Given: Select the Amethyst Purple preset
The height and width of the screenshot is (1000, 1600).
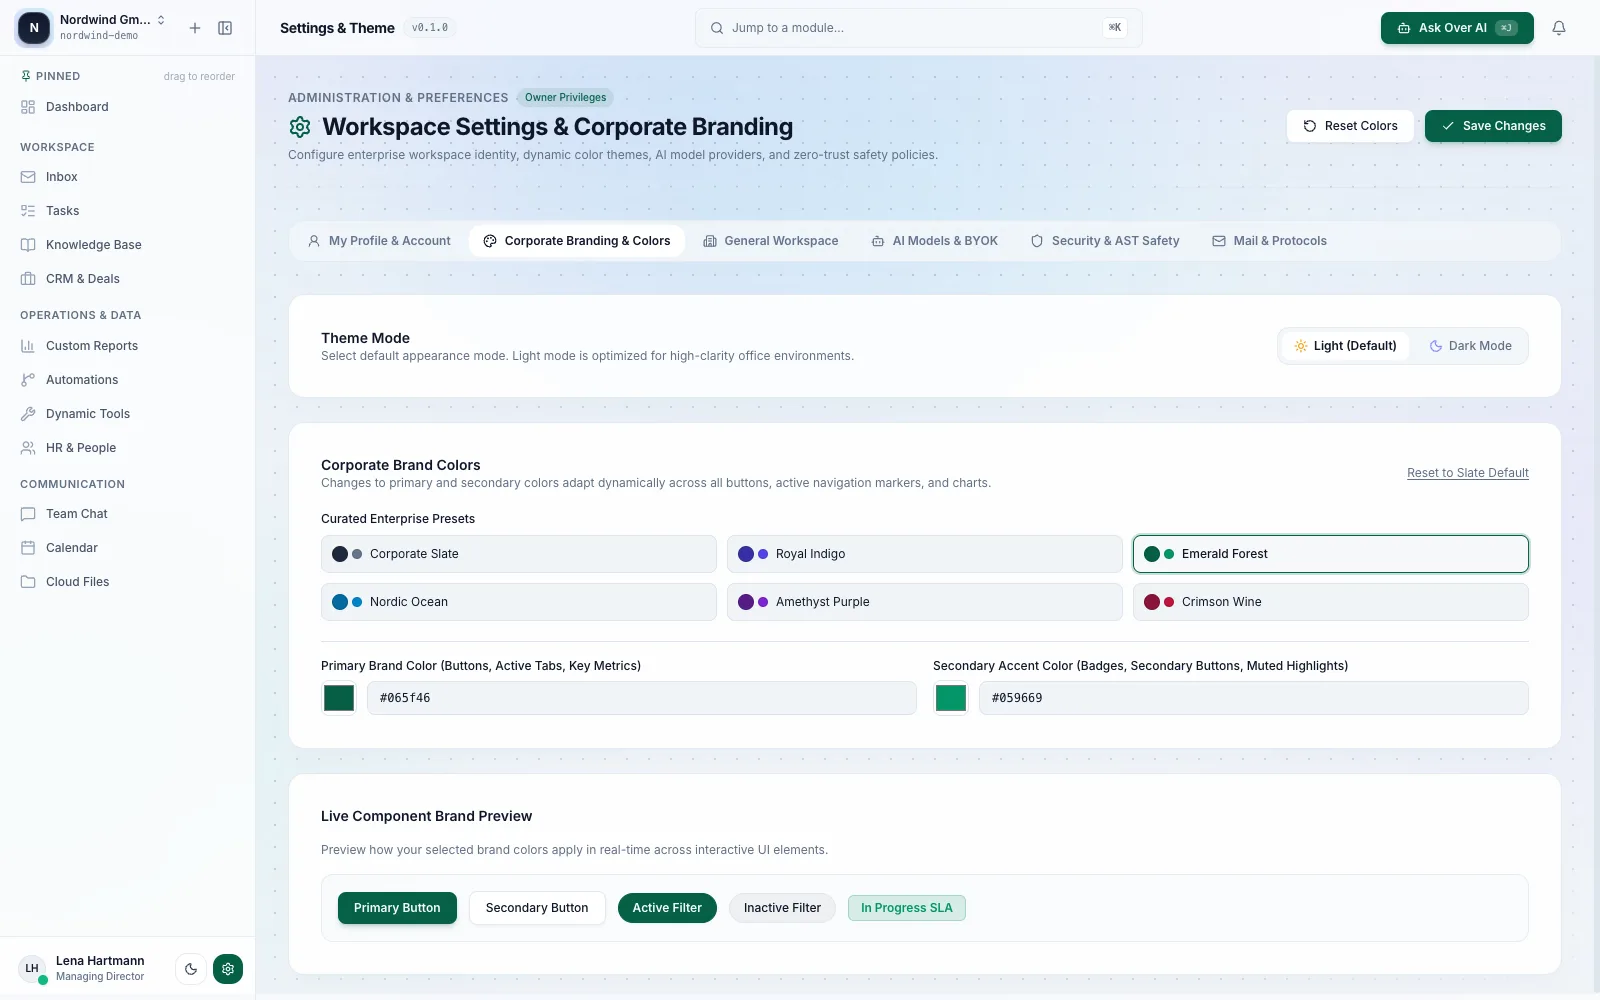Looking at the screenshot, I should coord(925,602).
